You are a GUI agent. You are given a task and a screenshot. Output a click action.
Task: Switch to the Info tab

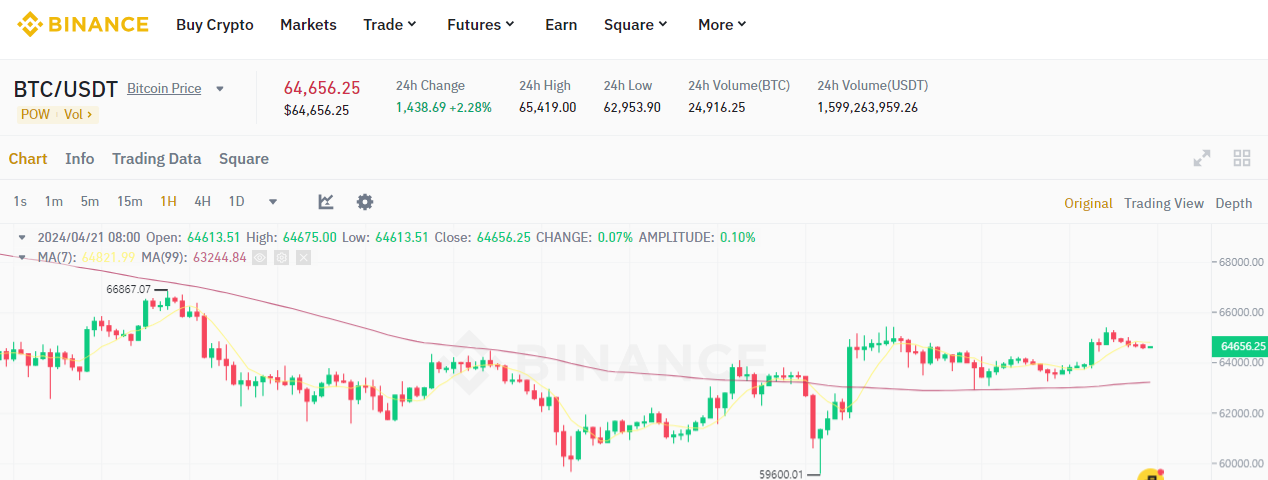(80, 158)
